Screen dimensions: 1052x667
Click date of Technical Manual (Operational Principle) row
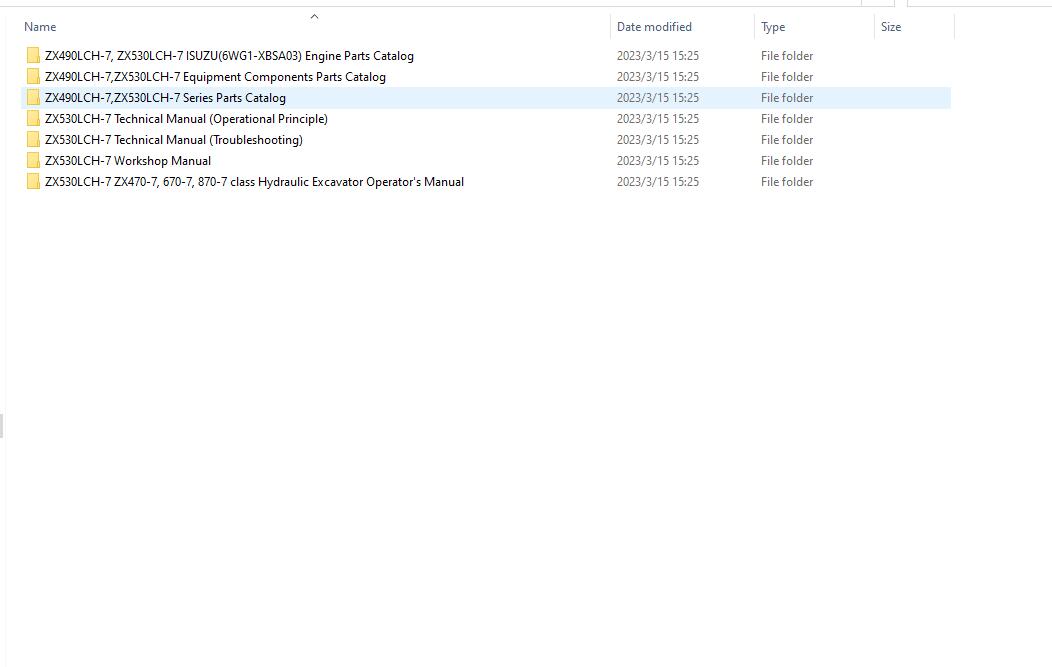(658, 119)
